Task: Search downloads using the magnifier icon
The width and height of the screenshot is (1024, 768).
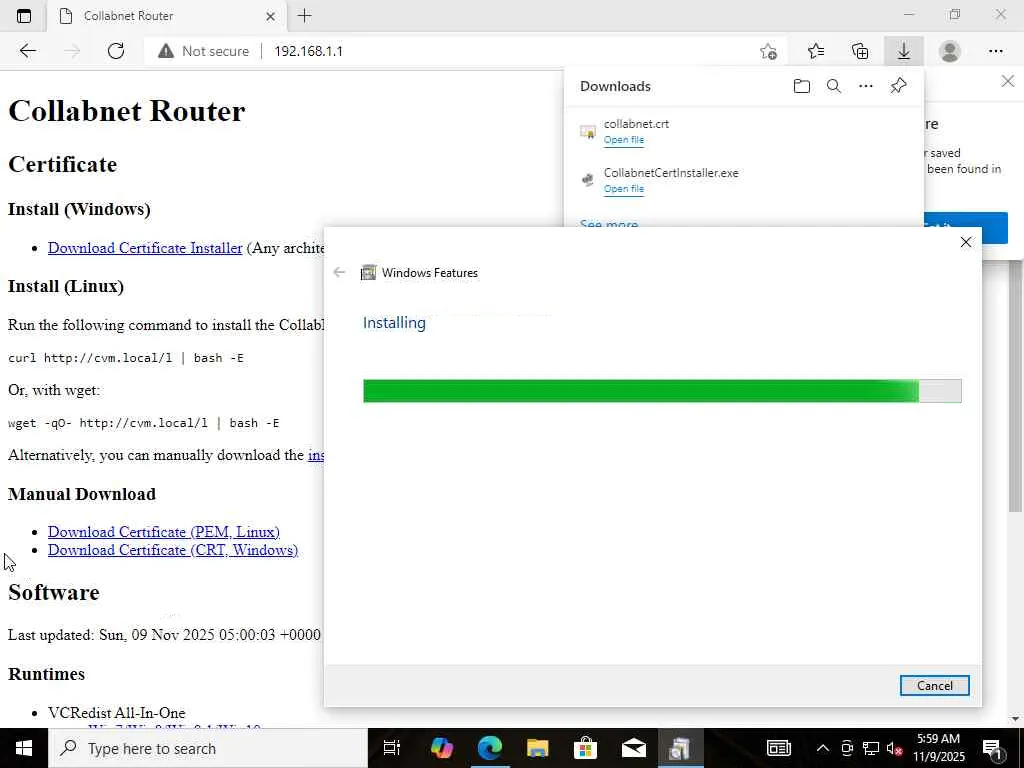Action: 834,86
